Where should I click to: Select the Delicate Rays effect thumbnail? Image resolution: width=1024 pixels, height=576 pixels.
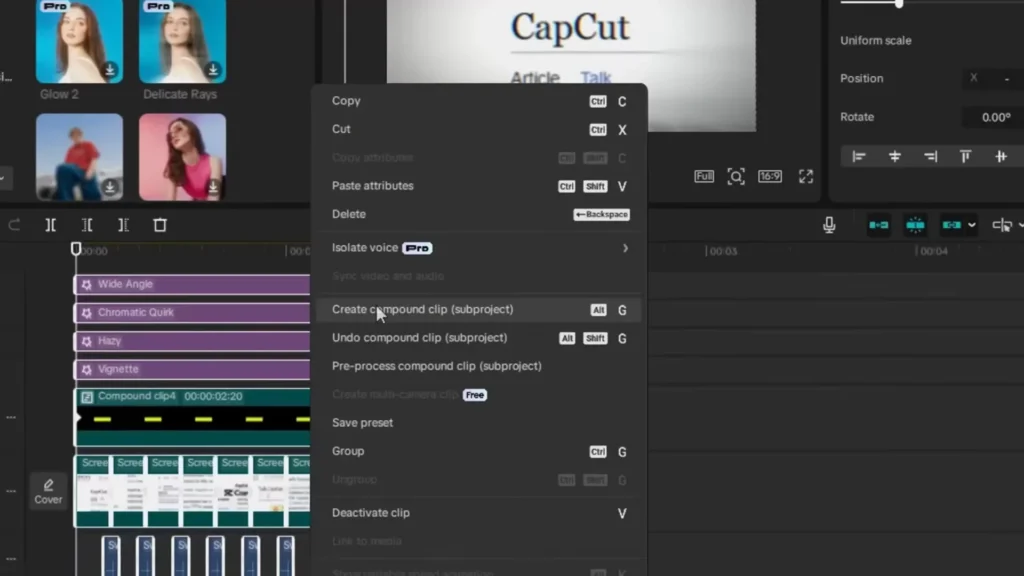pyautogui.click(x=182, y=41)
